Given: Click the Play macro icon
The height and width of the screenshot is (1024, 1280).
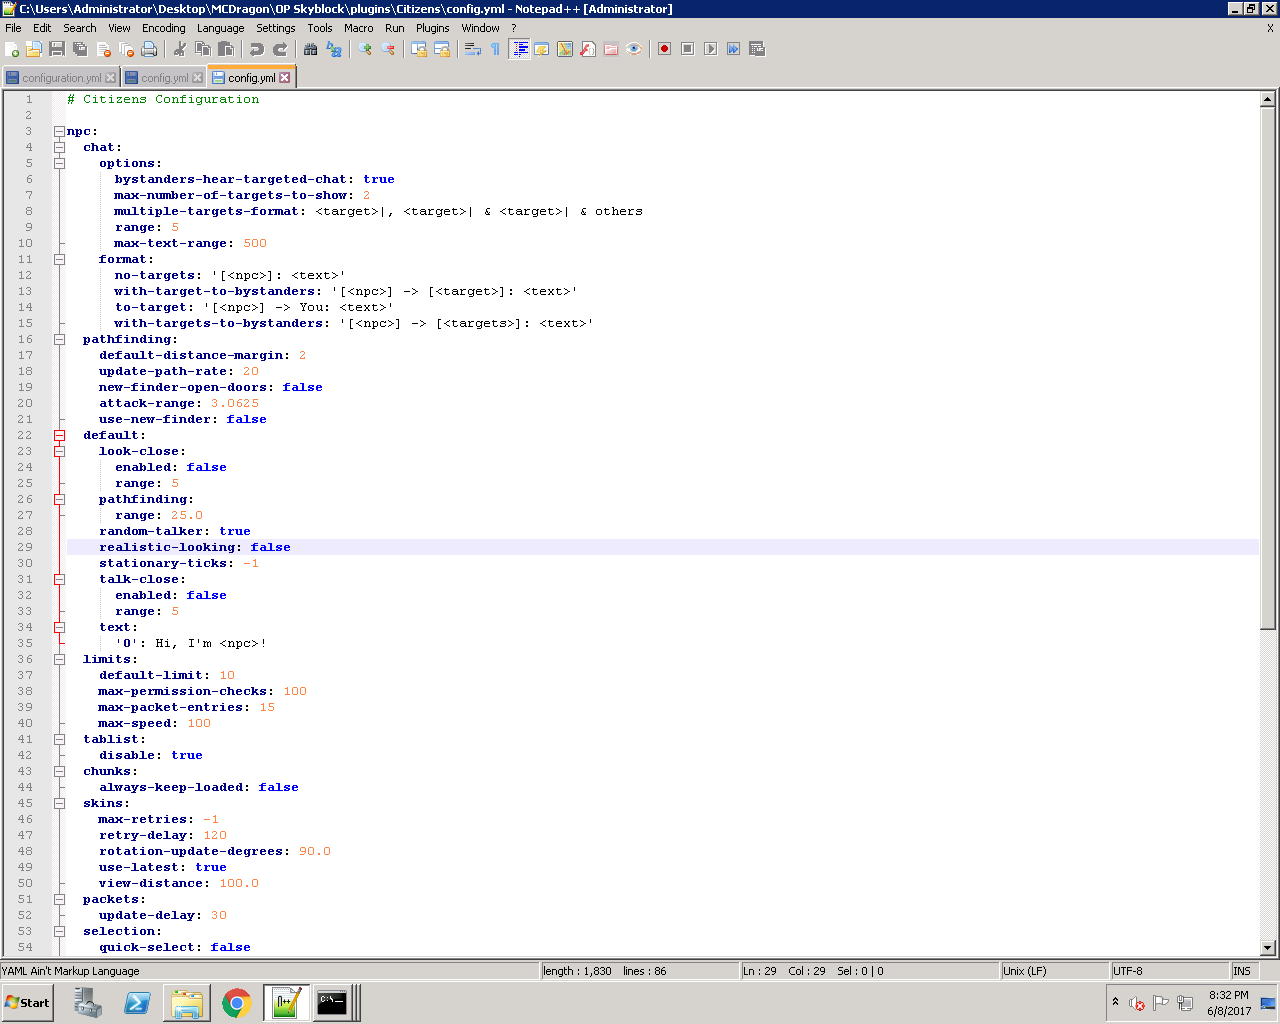Looking at the screenshot, I should pyautogui.click(x=710, y=49).
